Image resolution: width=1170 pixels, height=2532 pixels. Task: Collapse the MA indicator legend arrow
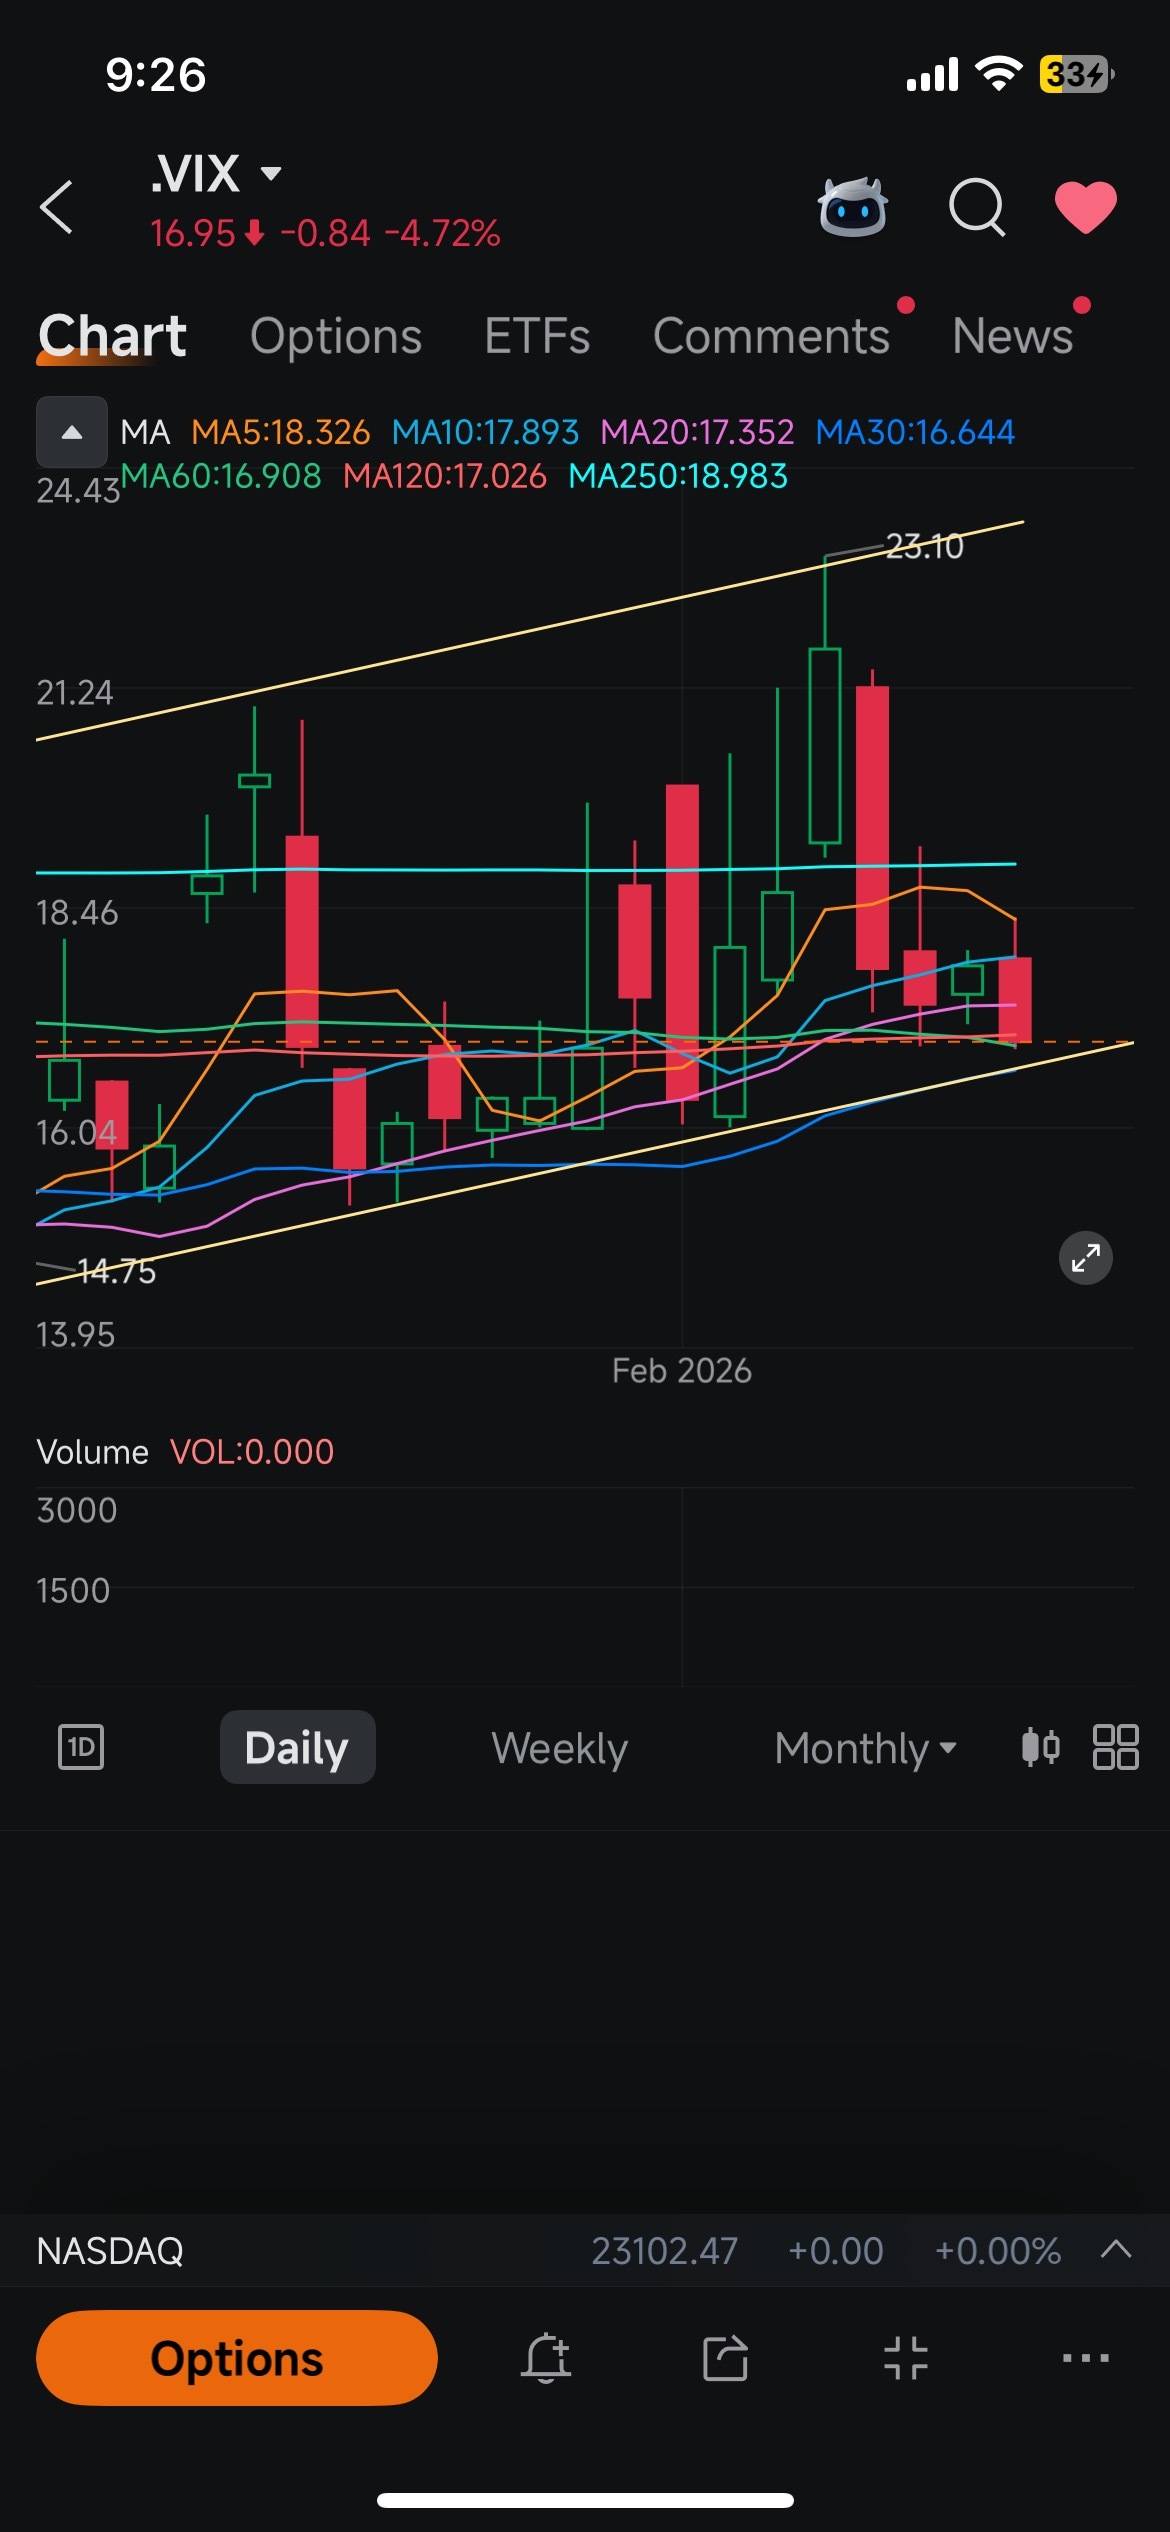click(x=72, y=432)
